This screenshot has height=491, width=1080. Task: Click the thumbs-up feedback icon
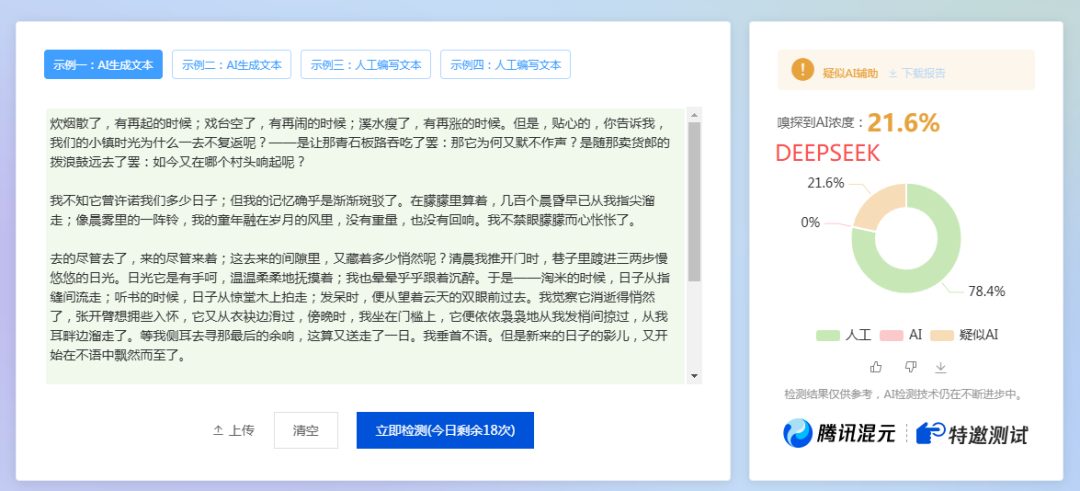875,367
